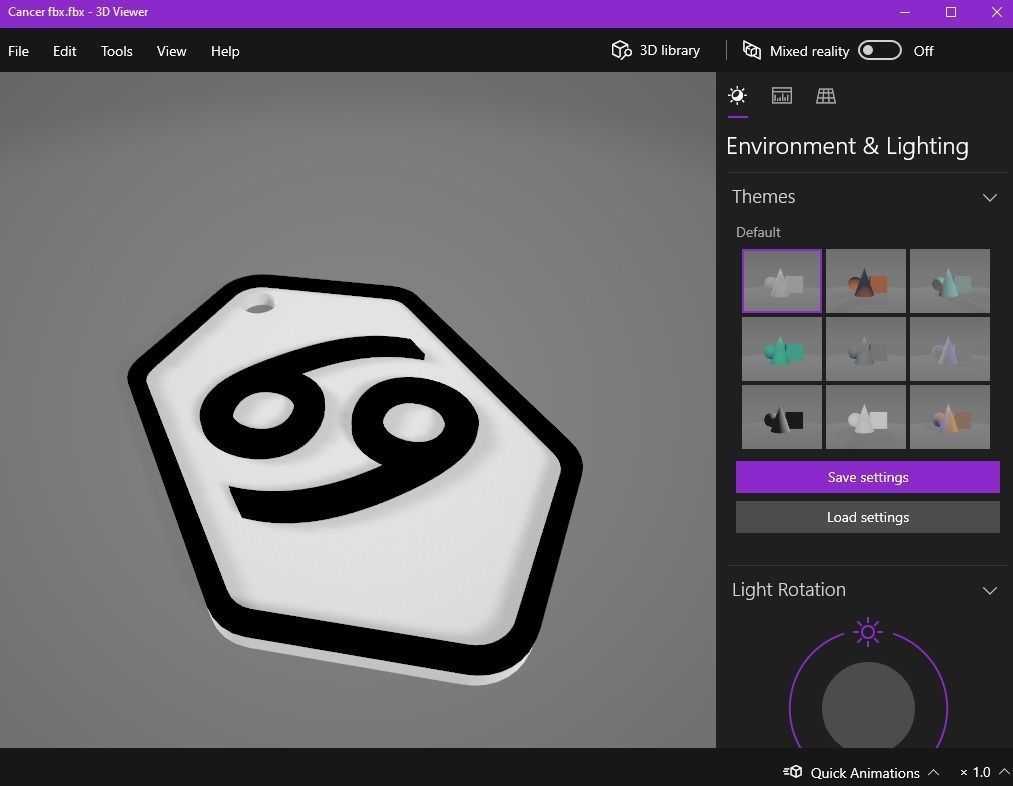Expand the Quick Animations chevron
This screenshot has width=1013, height=786.
click(934, 772)
